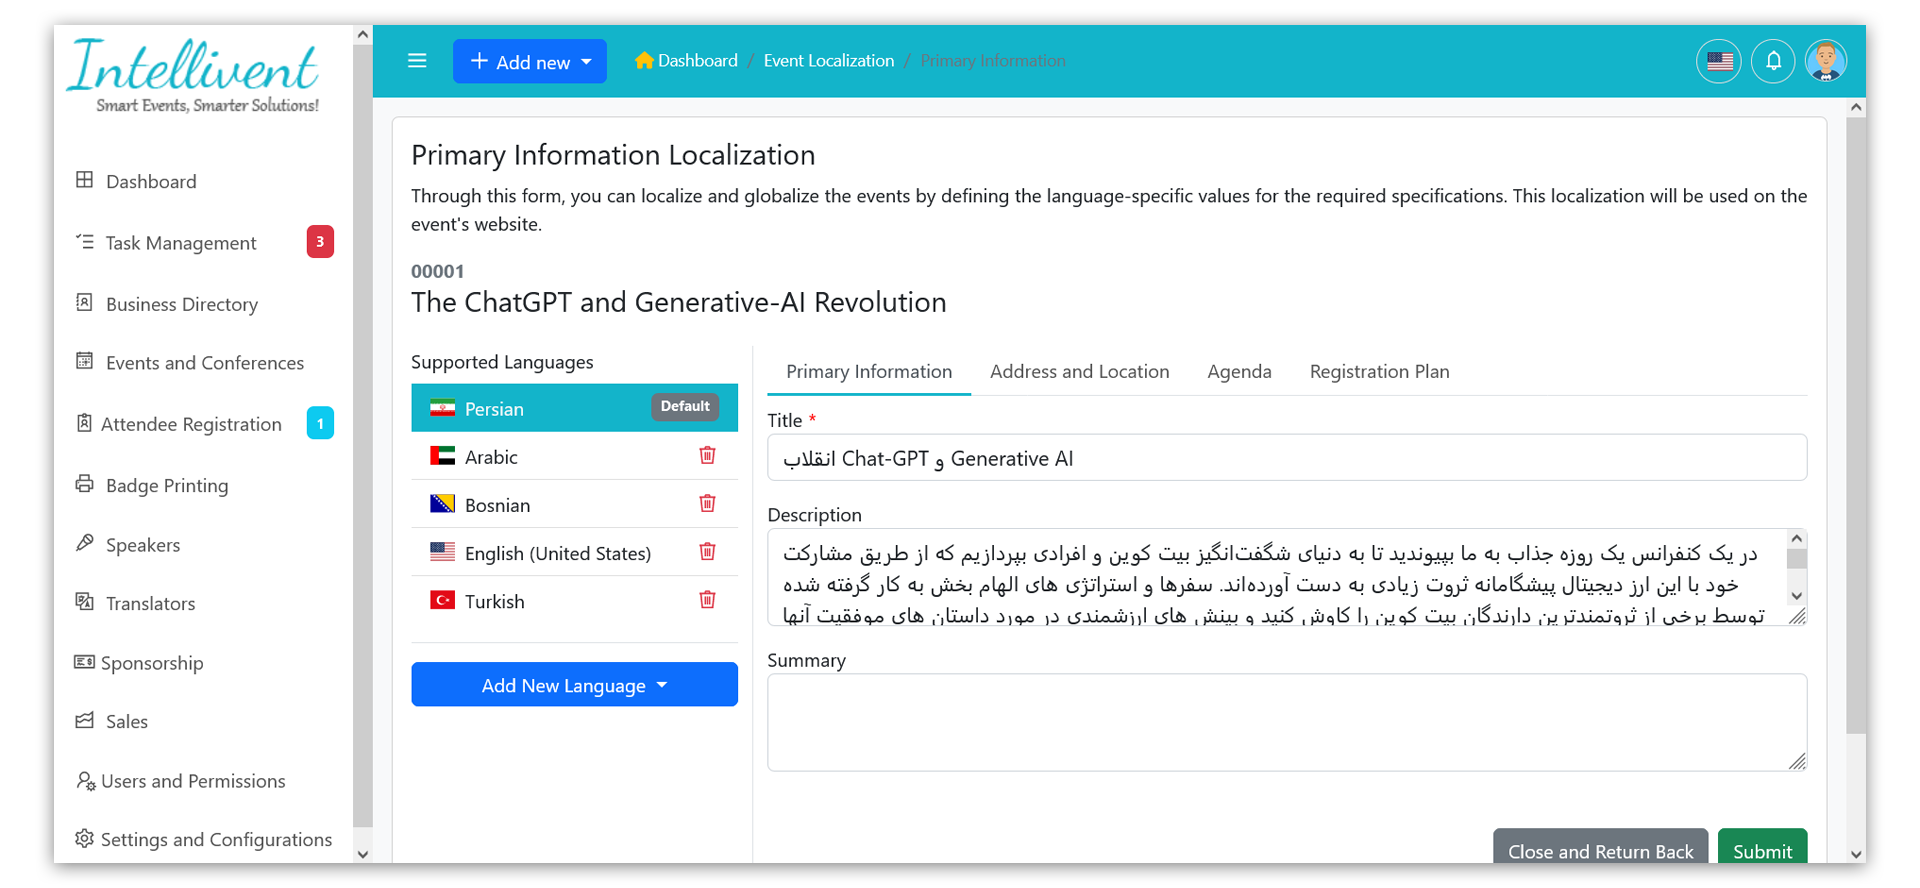The height and width of the screenshot is (888, 1920).
Task: Select Arabic in Supported Languages
Action: point(574,456)
